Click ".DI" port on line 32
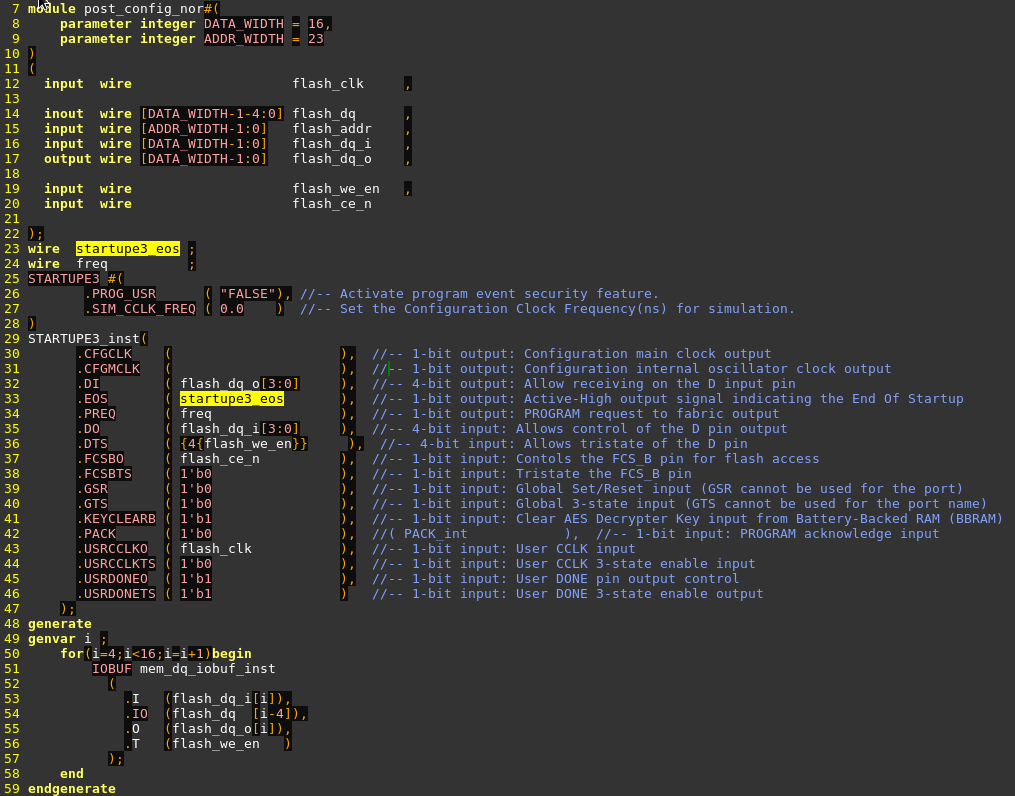Viewport: 1015px width, 796px height. click(88, 384)
